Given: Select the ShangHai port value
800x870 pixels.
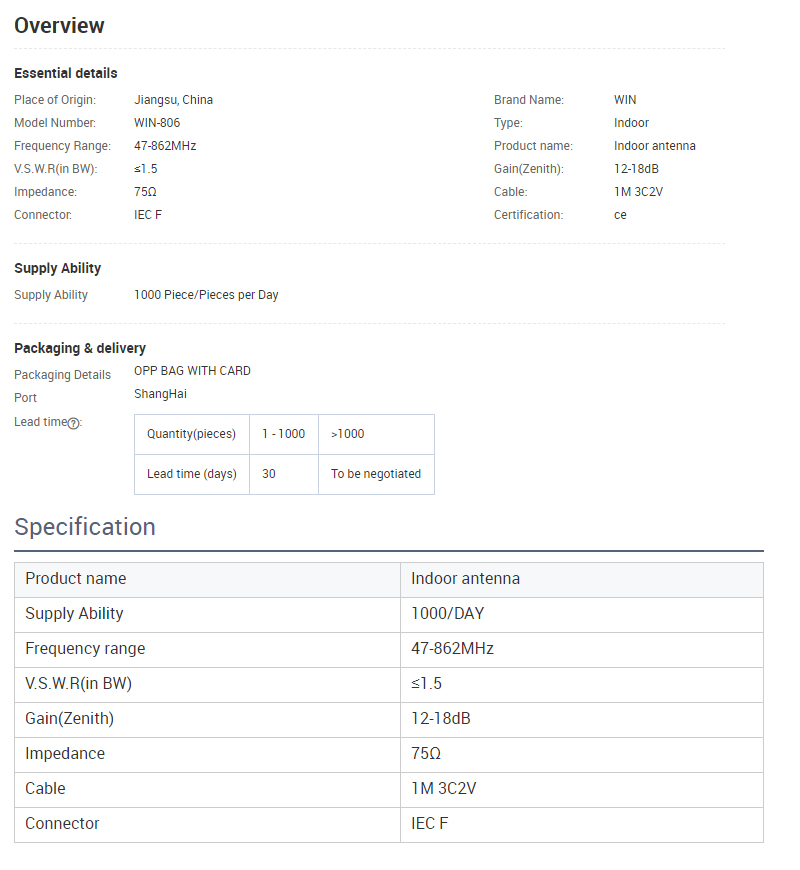Looking at the screenshot, I should point(160,394).
